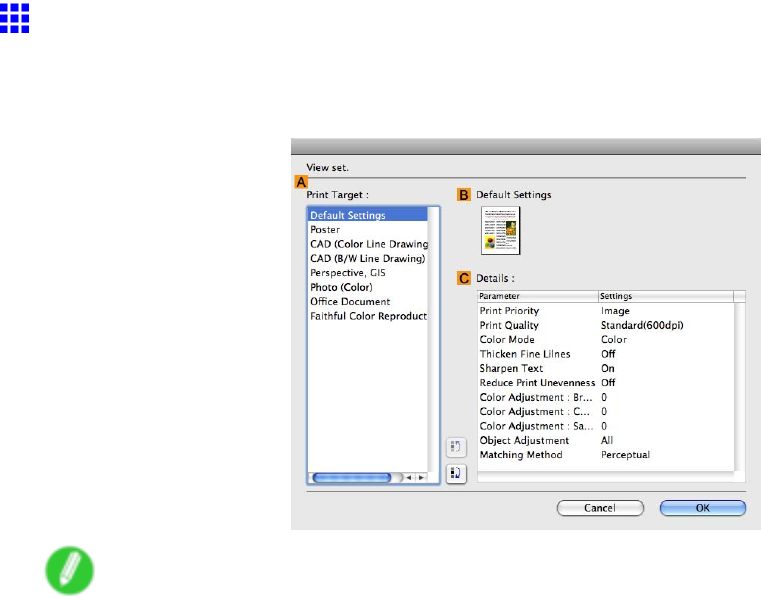Click the Default Settings preview thumbnail
761x598 pixels.
tap(500, 231)
